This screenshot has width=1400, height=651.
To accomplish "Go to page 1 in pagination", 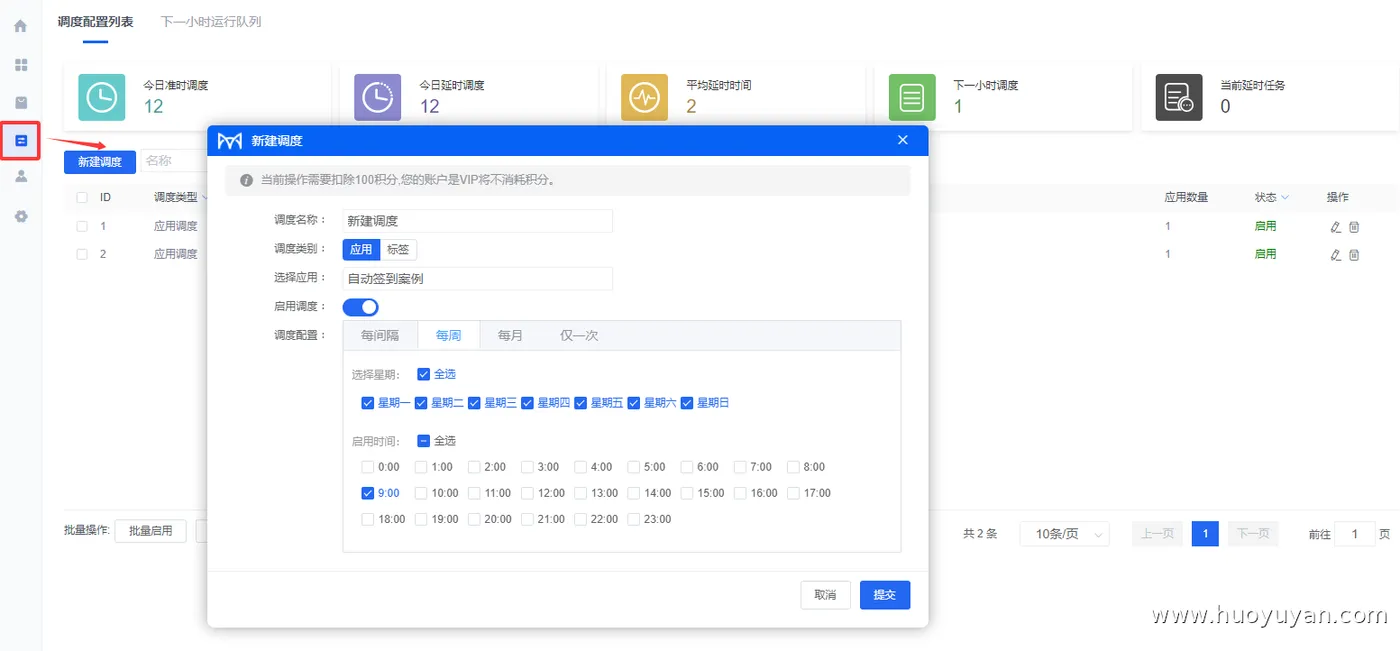I will tap(1205, 534).
